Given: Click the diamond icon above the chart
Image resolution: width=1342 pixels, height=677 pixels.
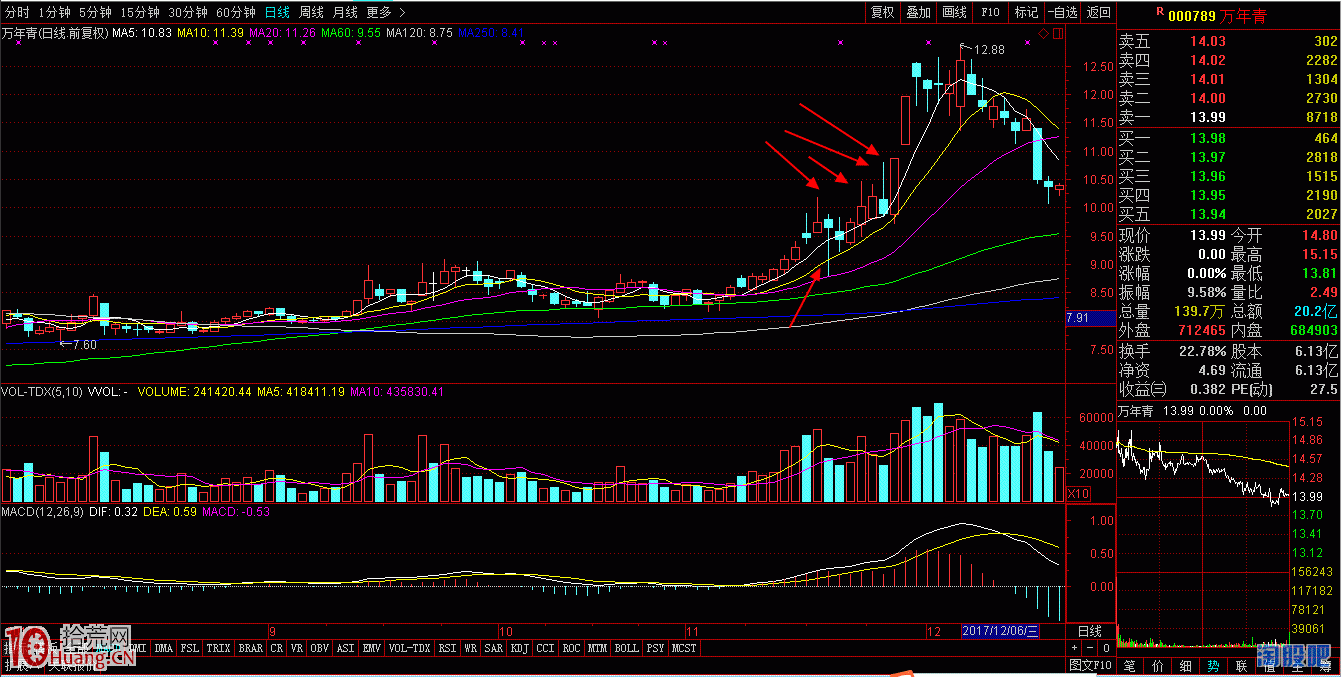Looking at the screenshot, I should (1044, 33).
